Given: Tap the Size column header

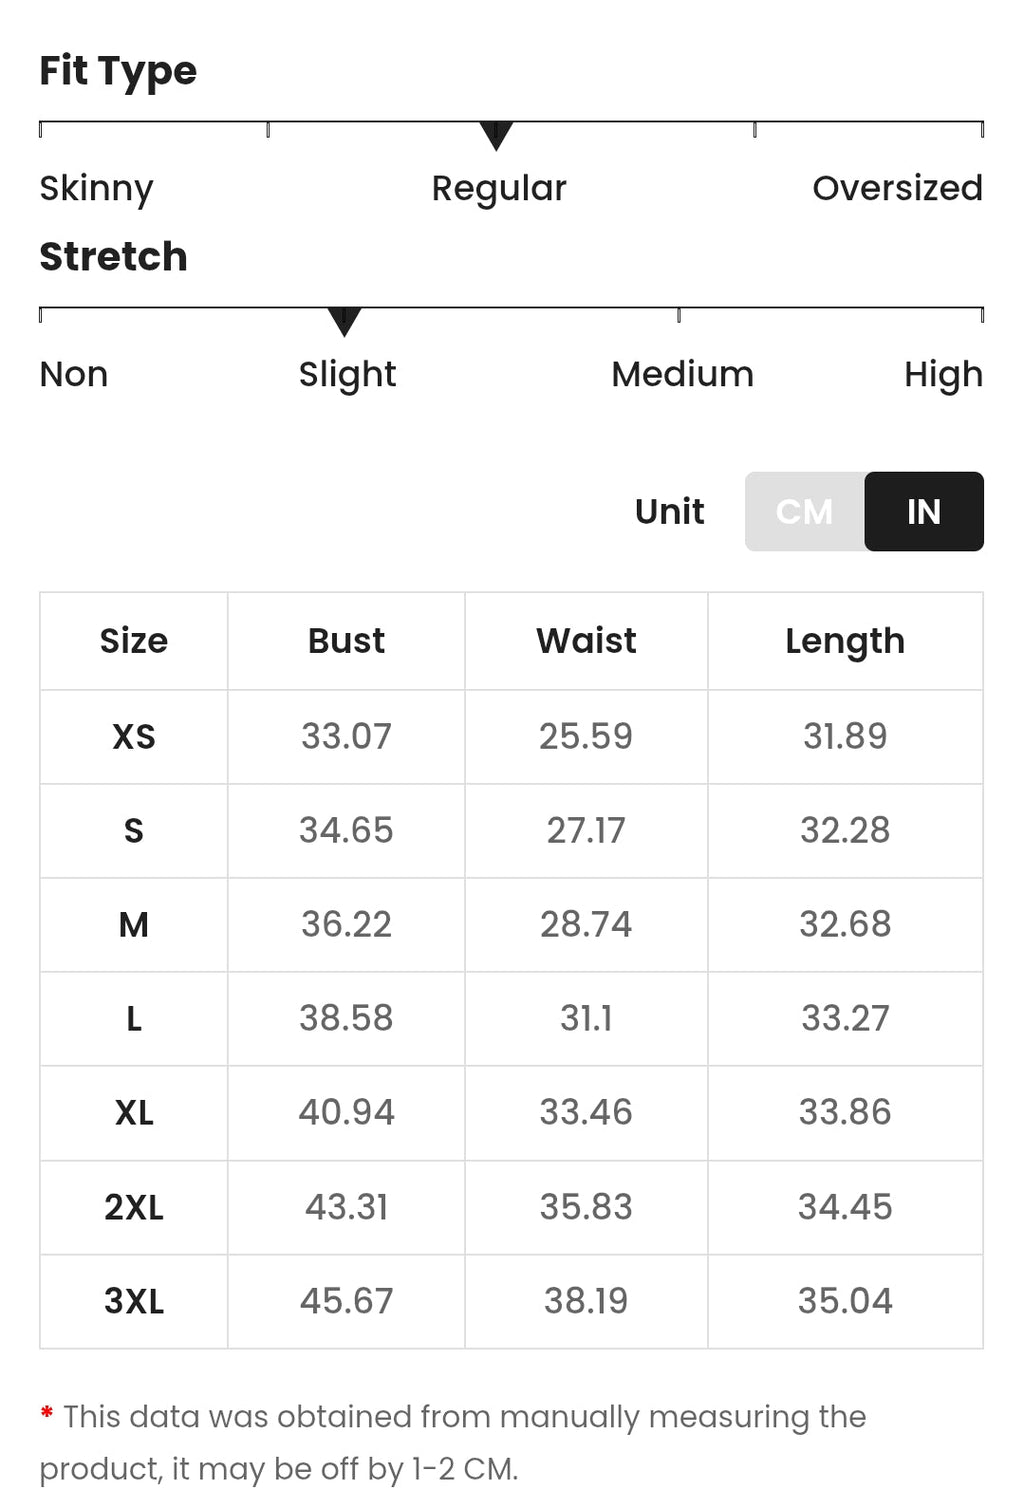Looking at the screenshot, I should tap(134, 641).
